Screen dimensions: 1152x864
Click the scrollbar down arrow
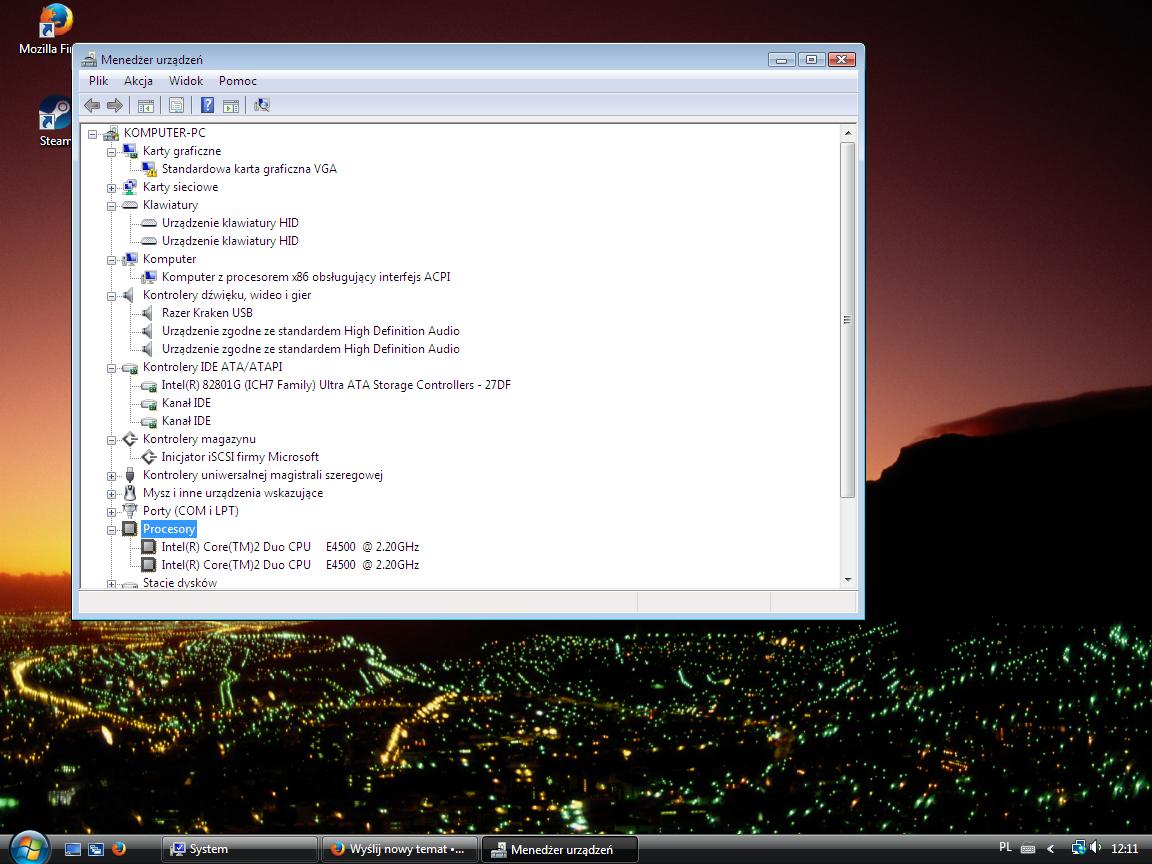pos(848,580)
